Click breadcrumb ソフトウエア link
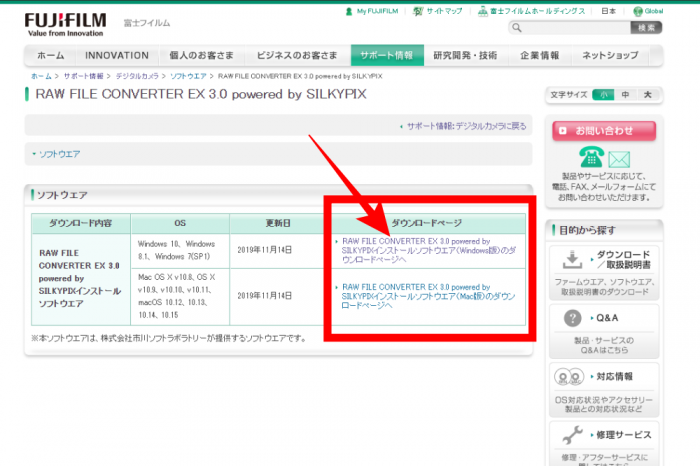700x466 pixels. [x=188, y=76]
